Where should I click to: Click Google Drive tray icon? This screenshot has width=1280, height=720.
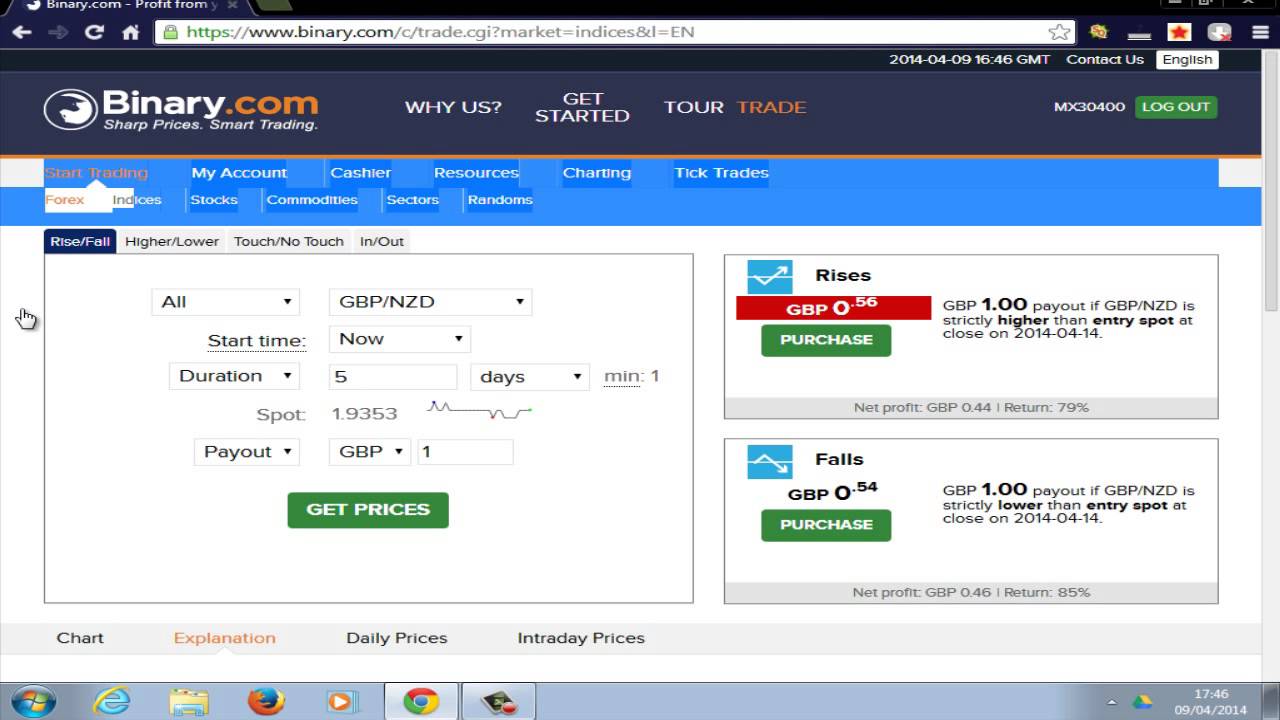point(1141,702)
